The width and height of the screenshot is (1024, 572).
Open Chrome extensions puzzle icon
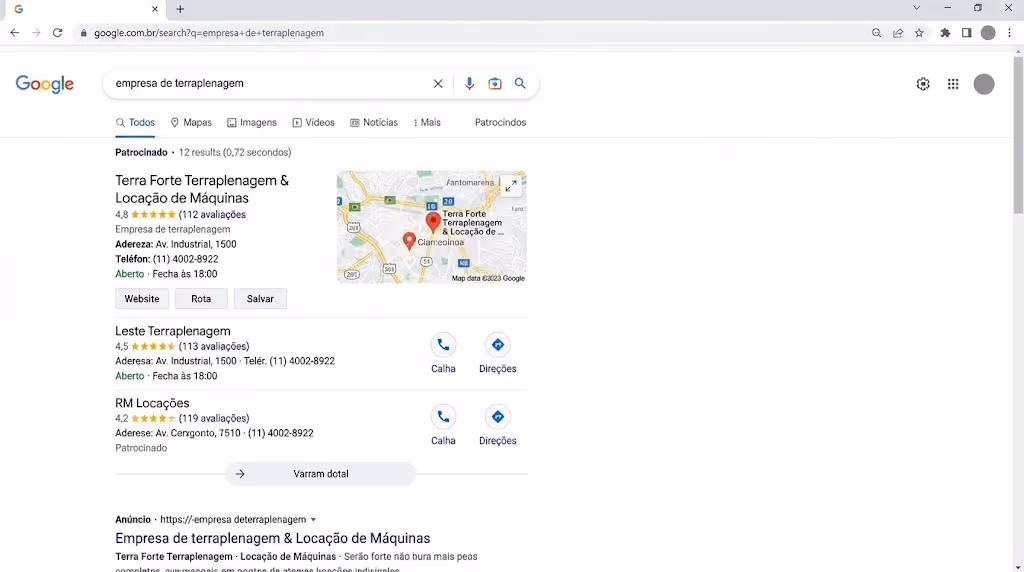coord(945,33)
